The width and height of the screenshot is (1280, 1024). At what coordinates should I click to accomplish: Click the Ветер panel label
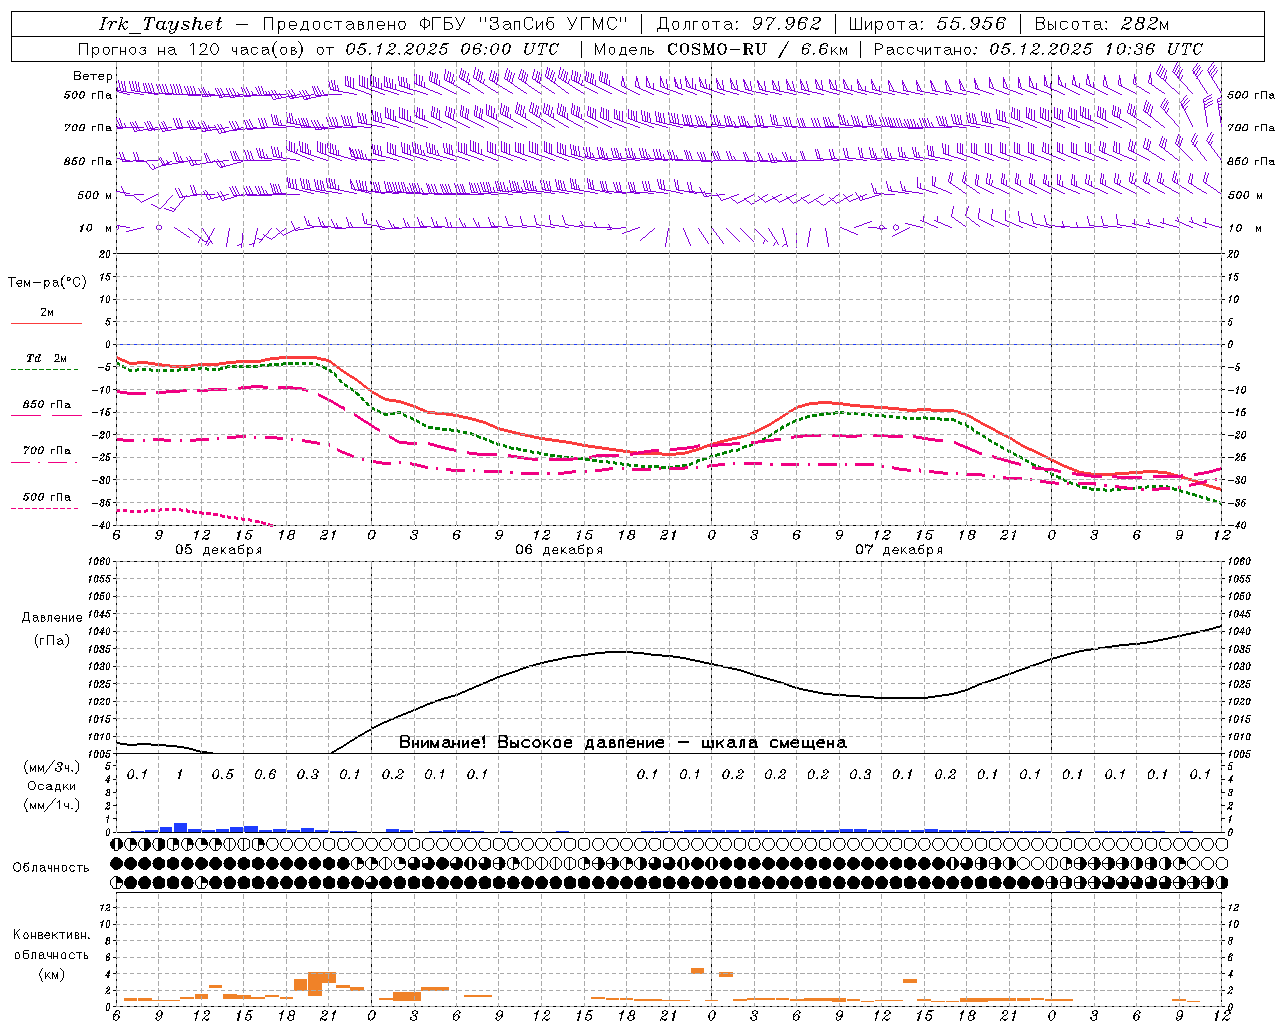93,76
